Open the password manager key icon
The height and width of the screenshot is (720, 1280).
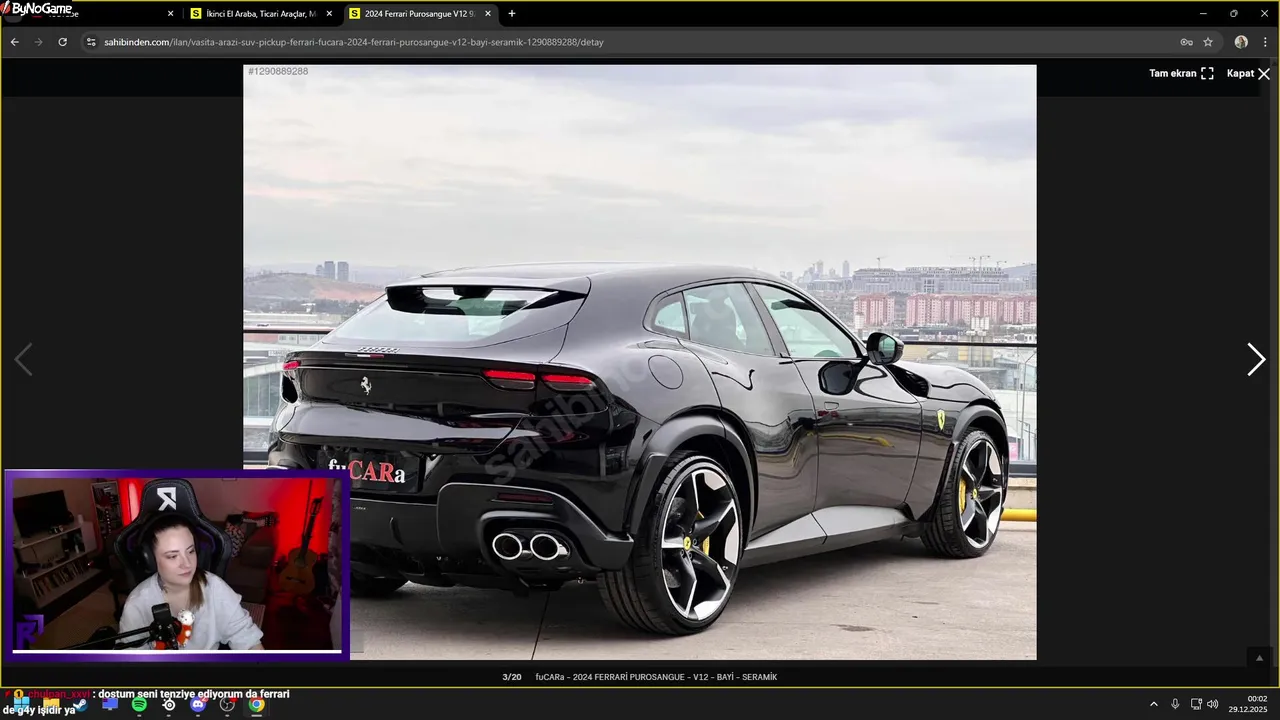1186,42
